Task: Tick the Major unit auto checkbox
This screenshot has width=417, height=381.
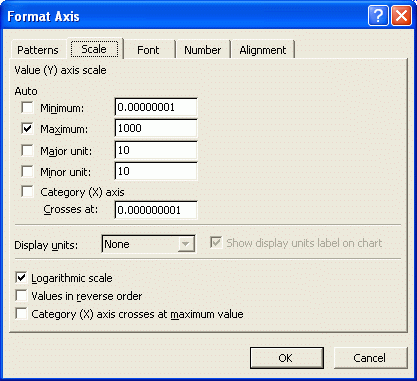Action: 27,150
